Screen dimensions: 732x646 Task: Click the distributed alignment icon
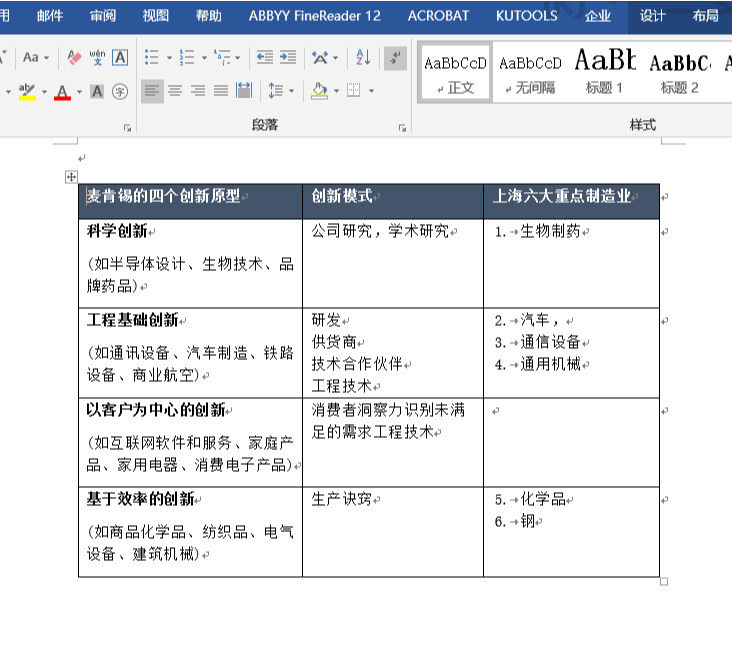tap(244, 90)
